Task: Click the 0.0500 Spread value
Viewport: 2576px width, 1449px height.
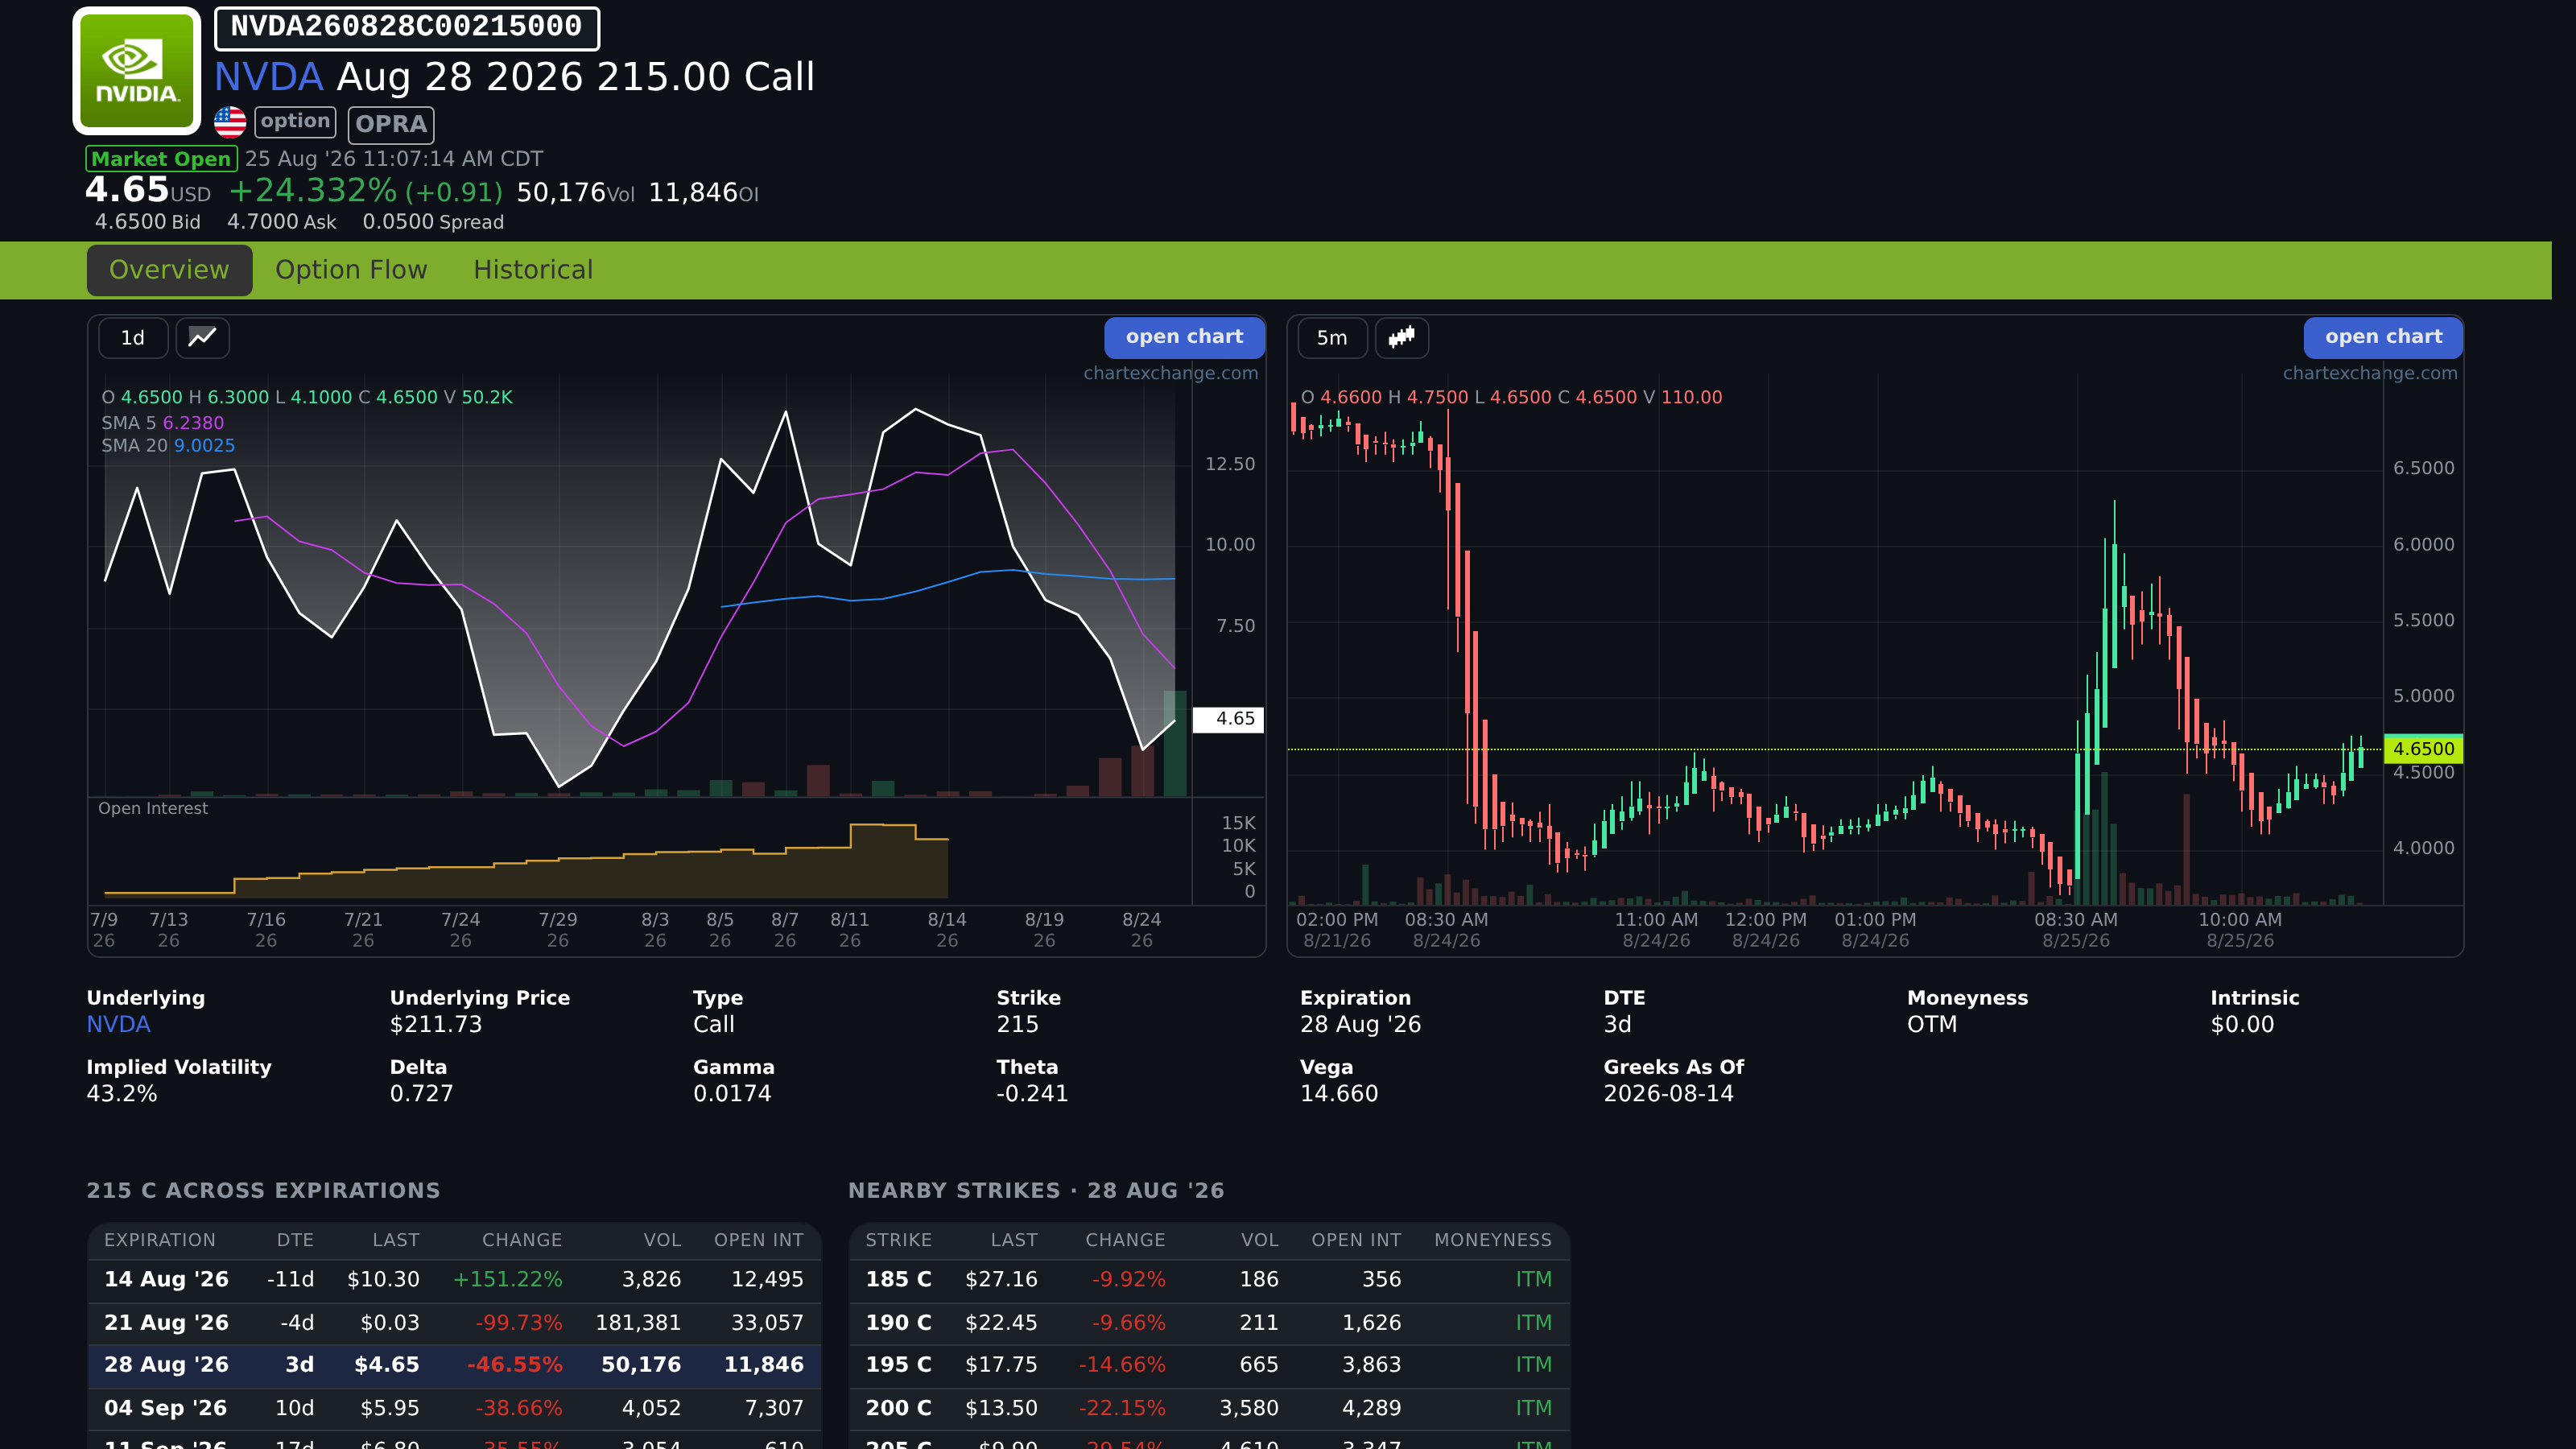Action: coord(433,222)
